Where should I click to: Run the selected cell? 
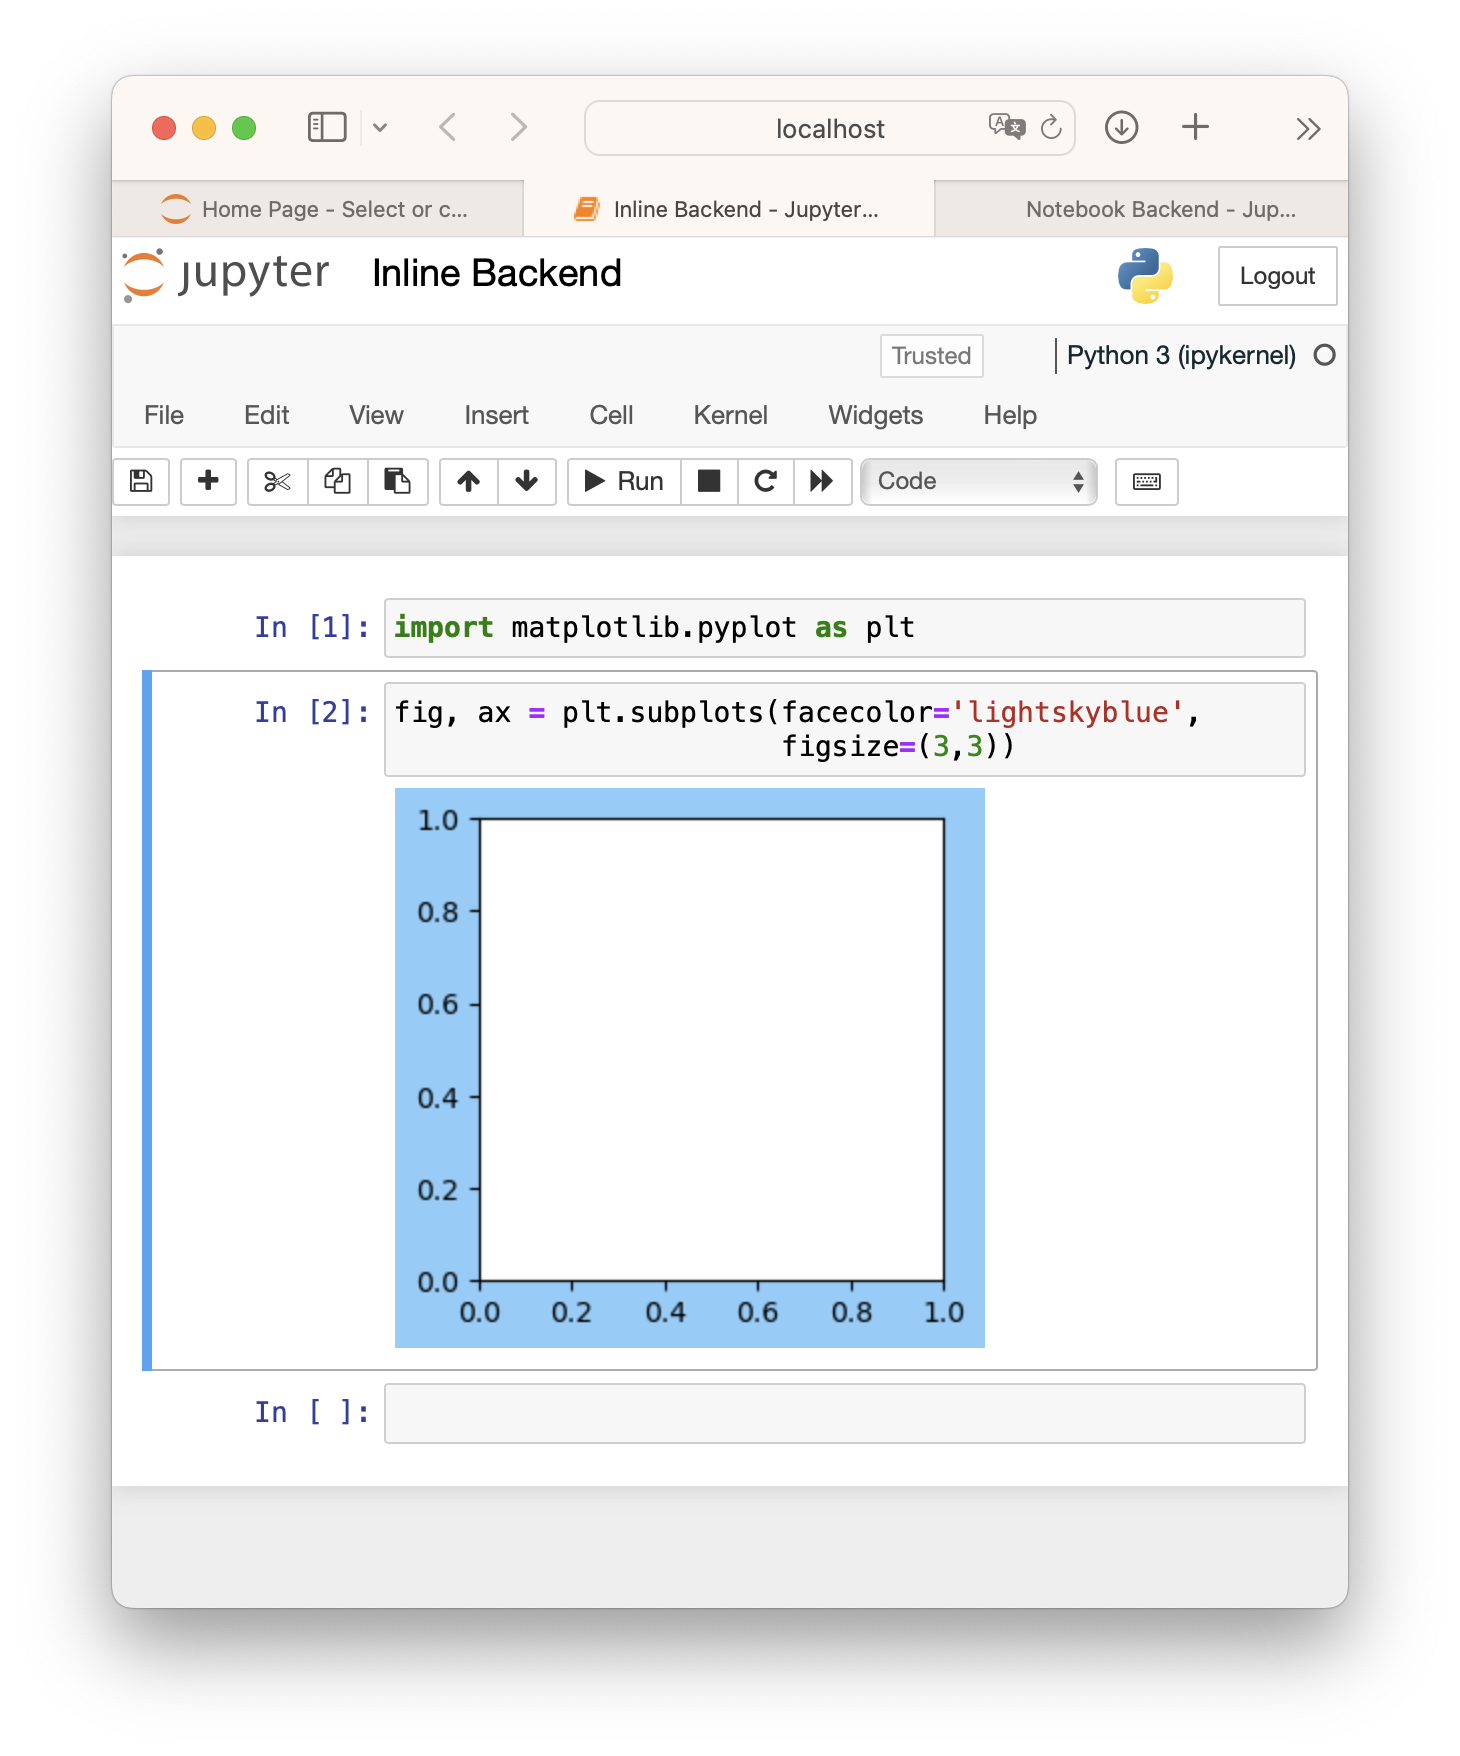click(624, 482)
